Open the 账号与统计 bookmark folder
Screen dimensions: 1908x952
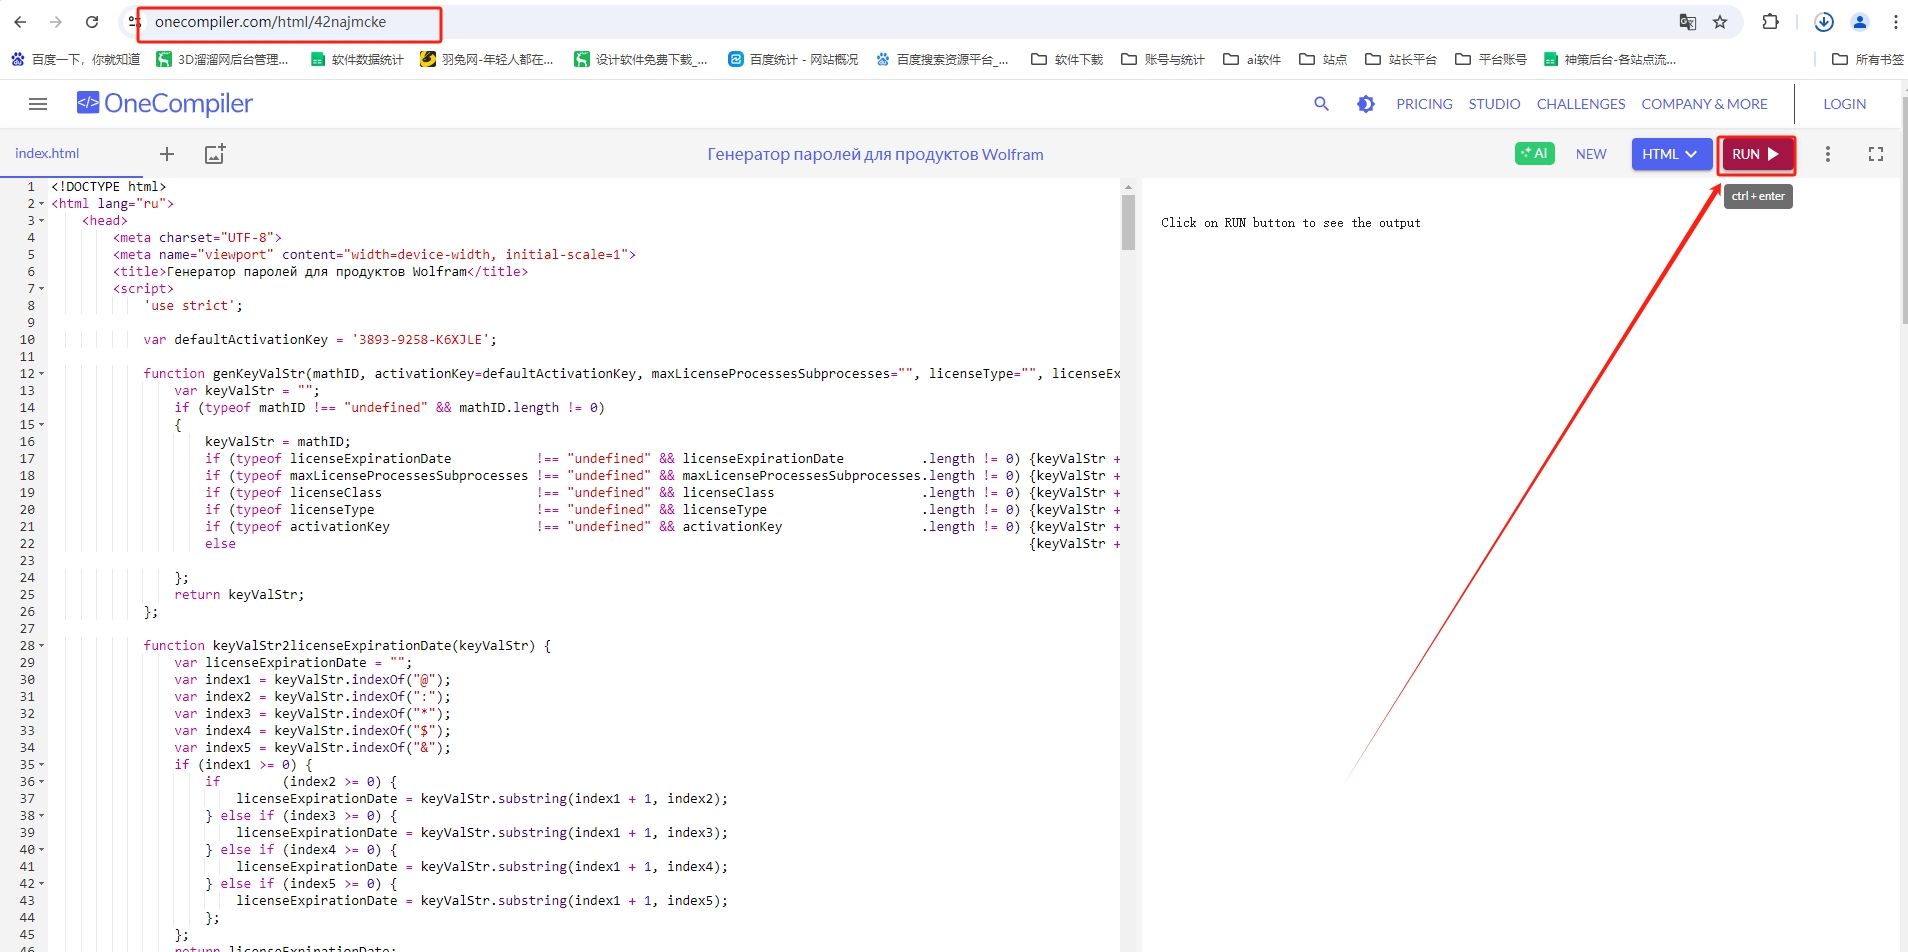click(1163, 60)
